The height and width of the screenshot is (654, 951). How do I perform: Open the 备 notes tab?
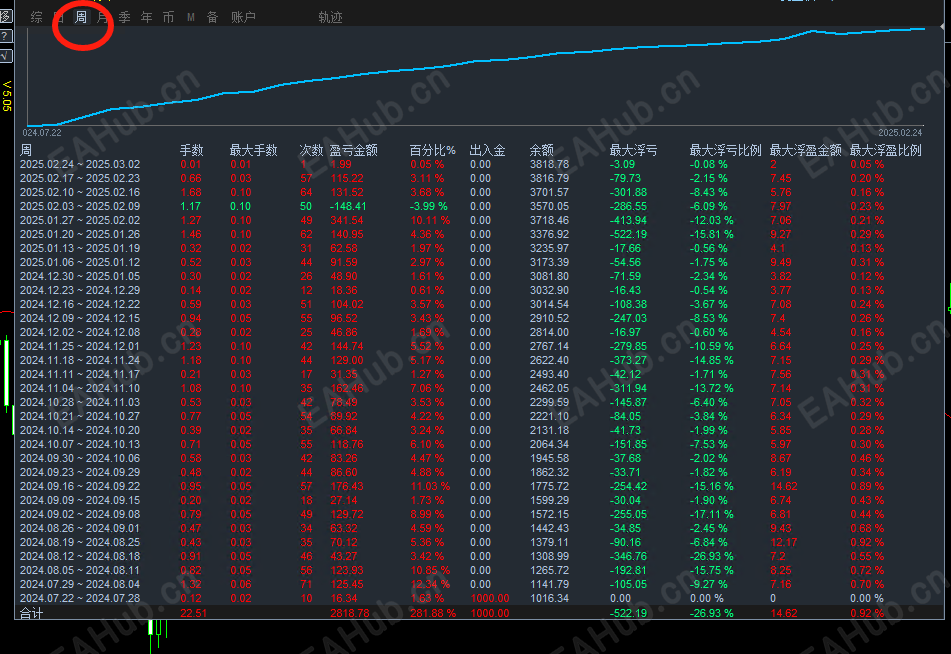coord(212,17)
